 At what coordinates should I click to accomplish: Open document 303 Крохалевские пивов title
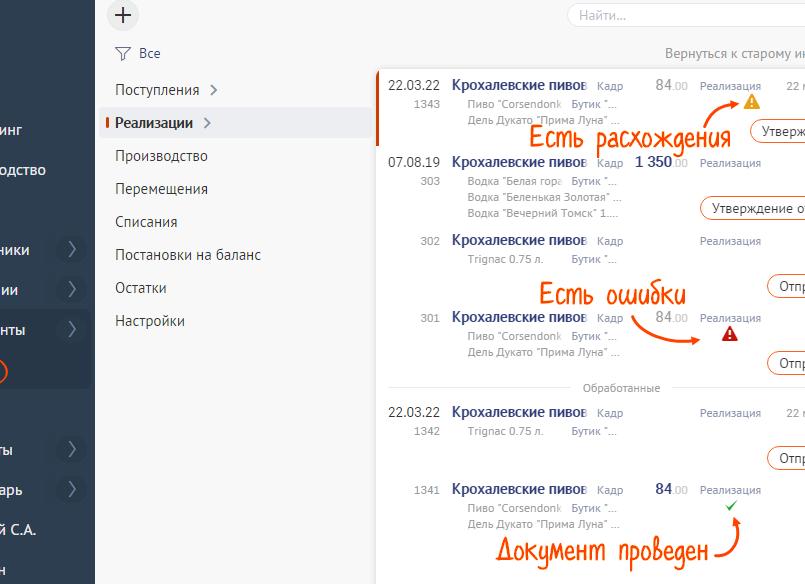coord(519,162)
